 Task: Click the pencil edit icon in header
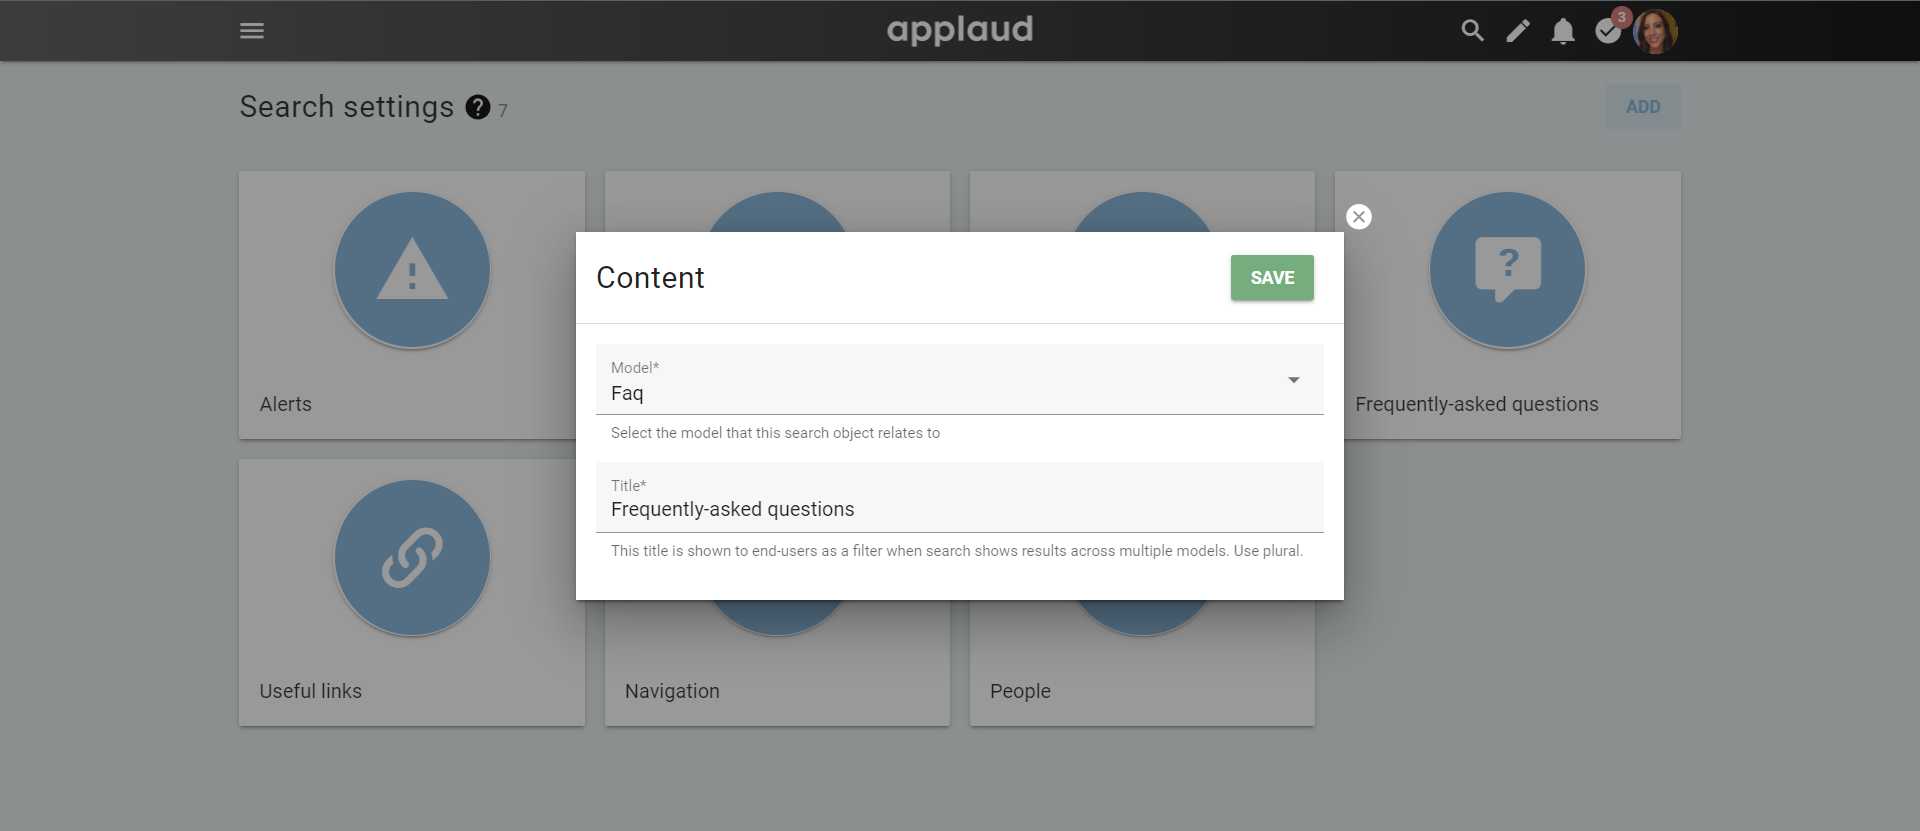point(1518,31)
